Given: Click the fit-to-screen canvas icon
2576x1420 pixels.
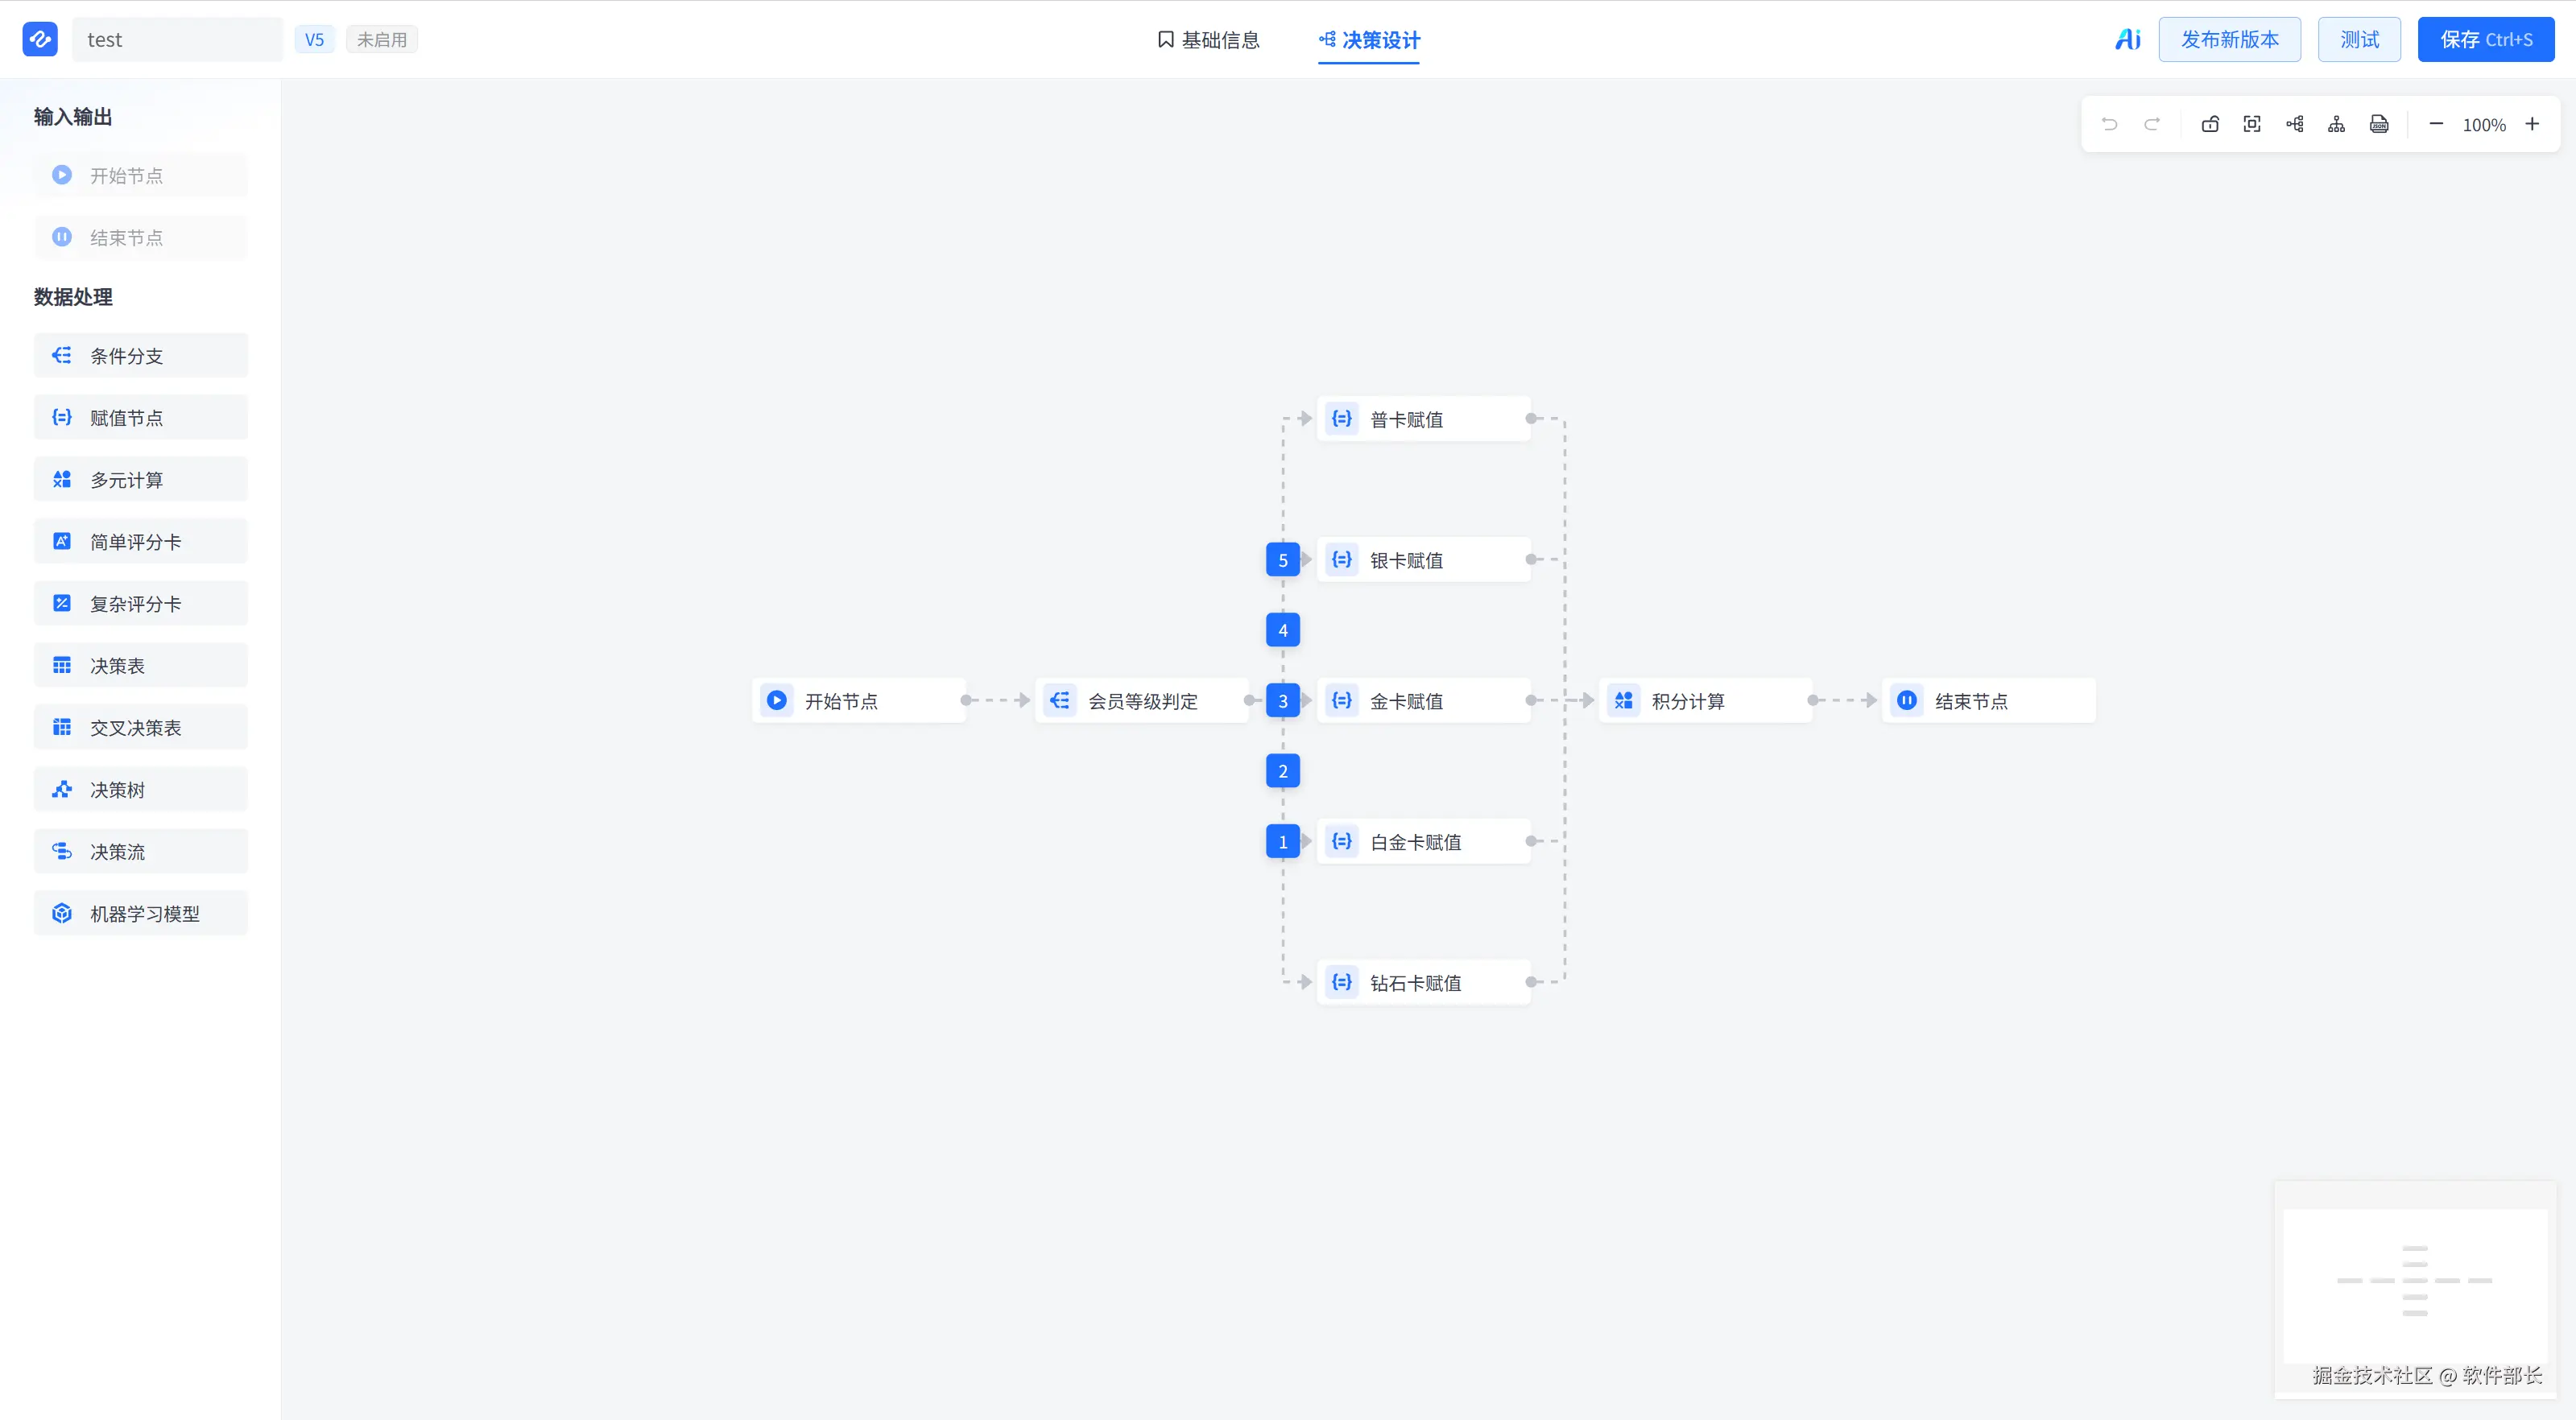Looking at the screenshot, I should (2252, 124).
